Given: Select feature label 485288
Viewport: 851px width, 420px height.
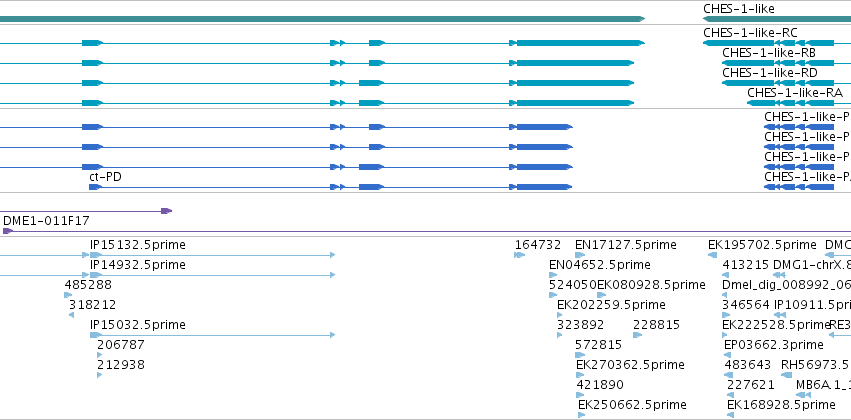Looking at the screenshot, I should pos(88,284).
